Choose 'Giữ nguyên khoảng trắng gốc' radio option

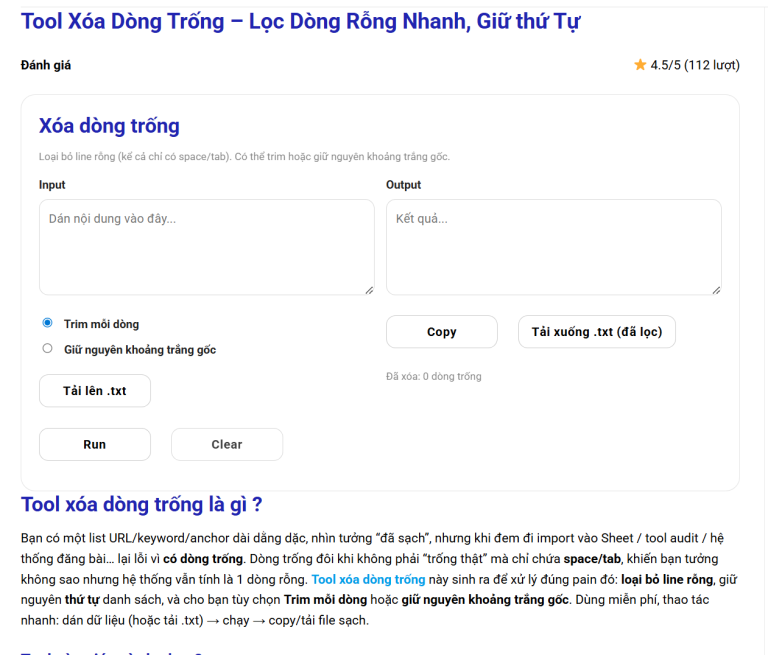pos(48,348)
